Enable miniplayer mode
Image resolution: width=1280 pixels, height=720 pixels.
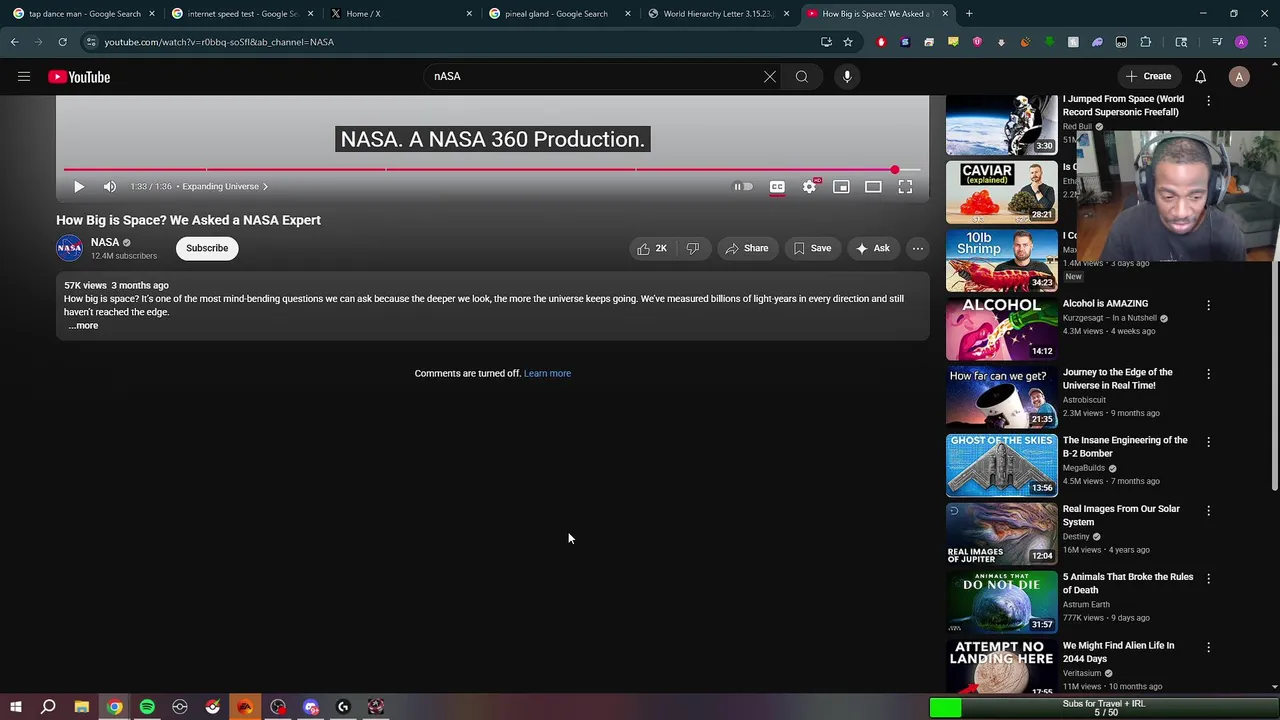tap(841, 186)
